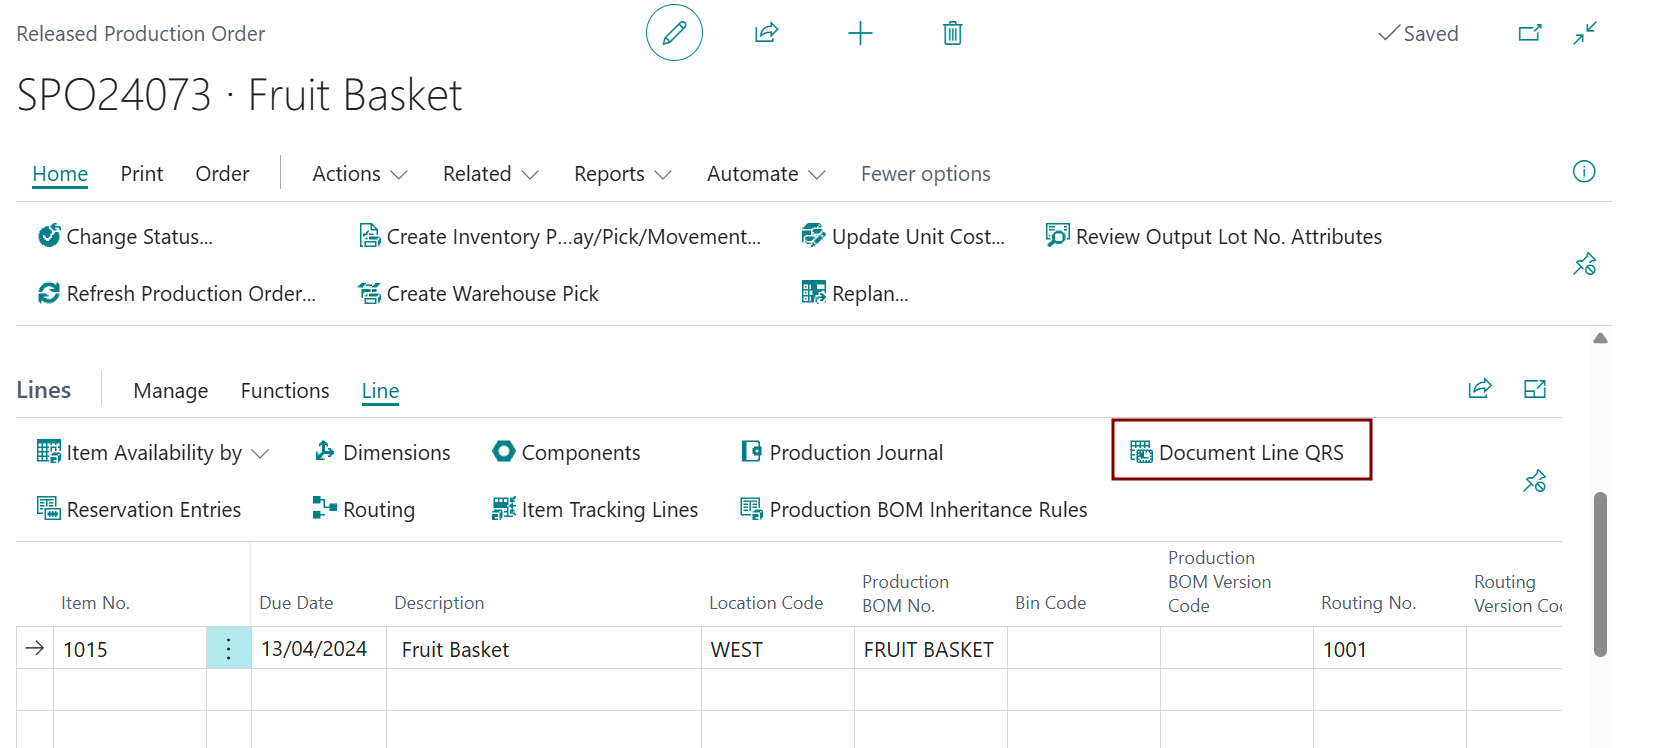The image size is (1667, 748).
Task: Click the Production BOM No. cell FRUIT BASKET
Action: point(931,649)
